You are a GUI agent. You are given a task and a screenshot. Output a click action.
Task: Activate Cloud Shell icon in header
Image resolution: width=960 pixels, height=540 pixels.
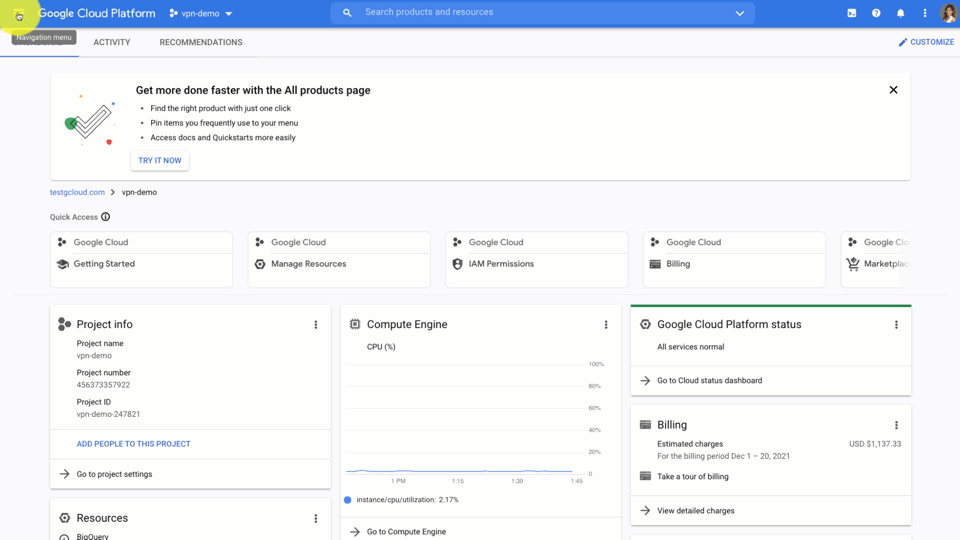coord(851,14)
